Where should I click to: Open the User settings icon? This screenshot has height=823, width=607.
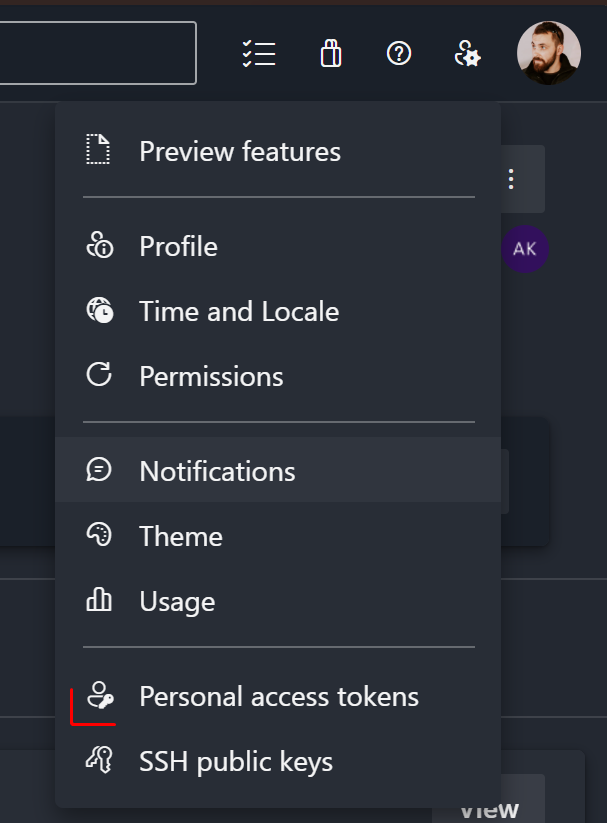(x=467, y=54)
